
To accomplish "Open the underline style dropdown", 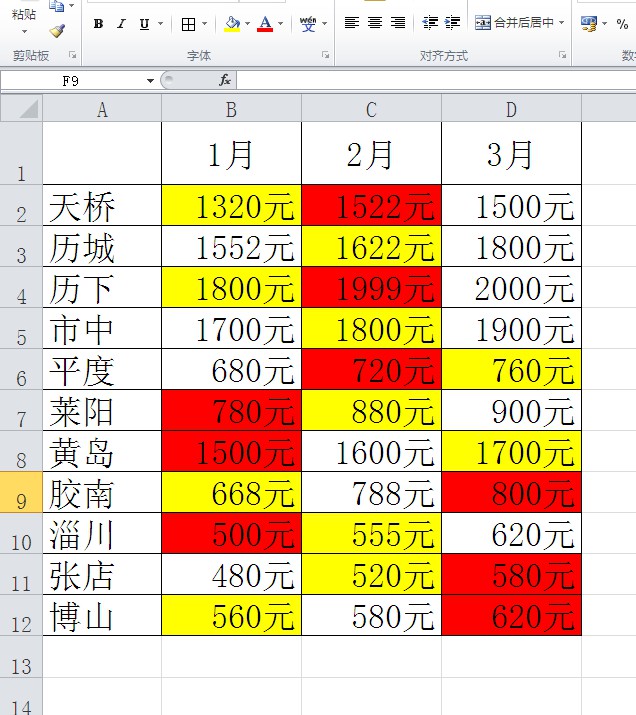I will click(160, 24).
